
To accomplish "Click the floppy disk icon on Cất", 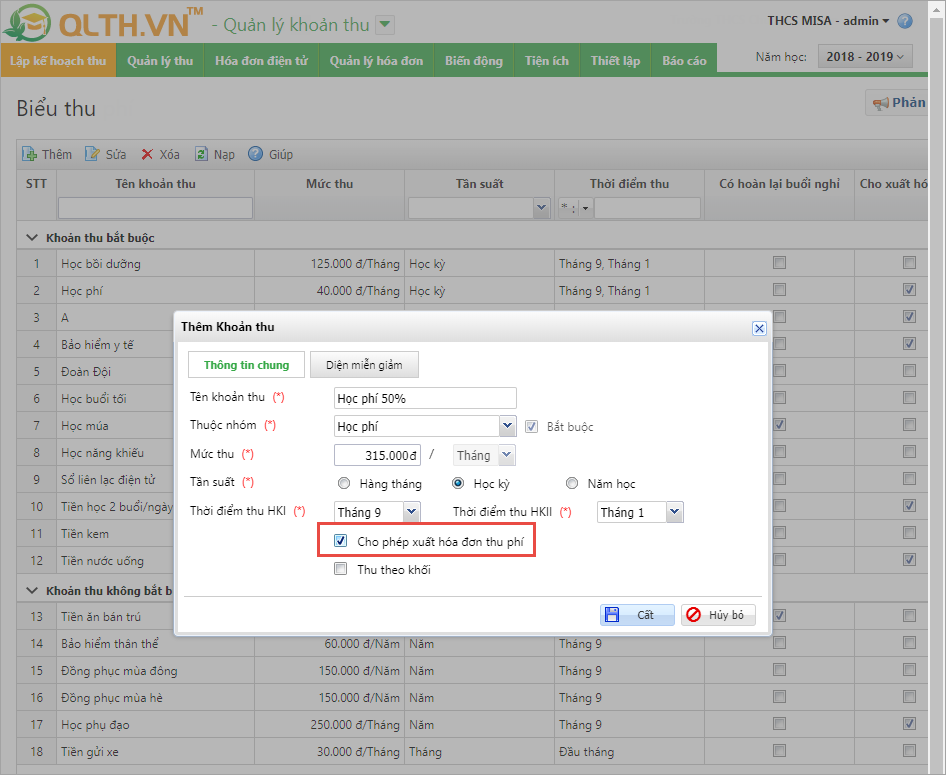I will [612, 615].
